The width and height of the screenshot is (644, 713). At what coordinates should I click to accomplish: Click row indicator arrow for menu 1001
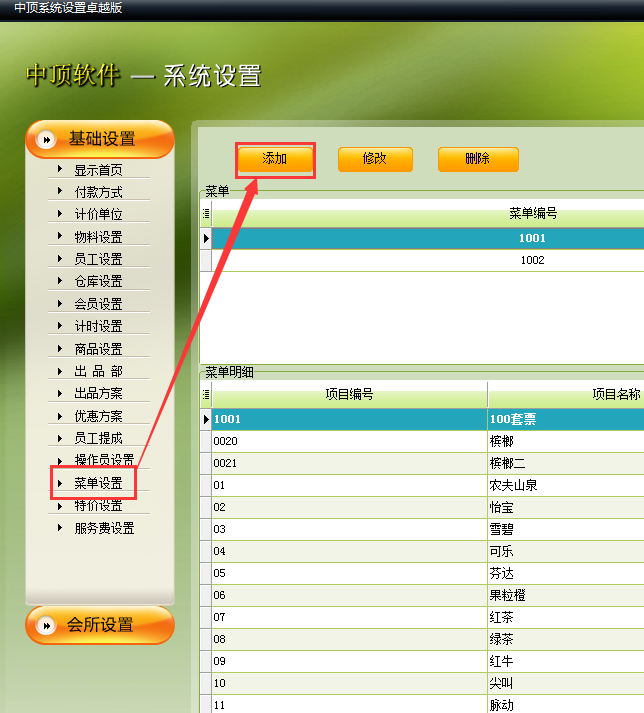click(206, 238)
